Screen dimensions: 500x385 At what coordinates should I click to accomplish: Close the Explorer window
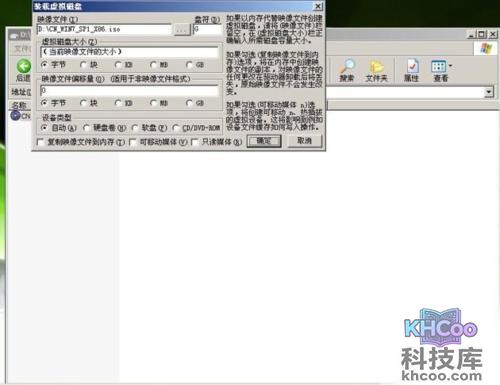pyautogui.click(x=492, y=34)
